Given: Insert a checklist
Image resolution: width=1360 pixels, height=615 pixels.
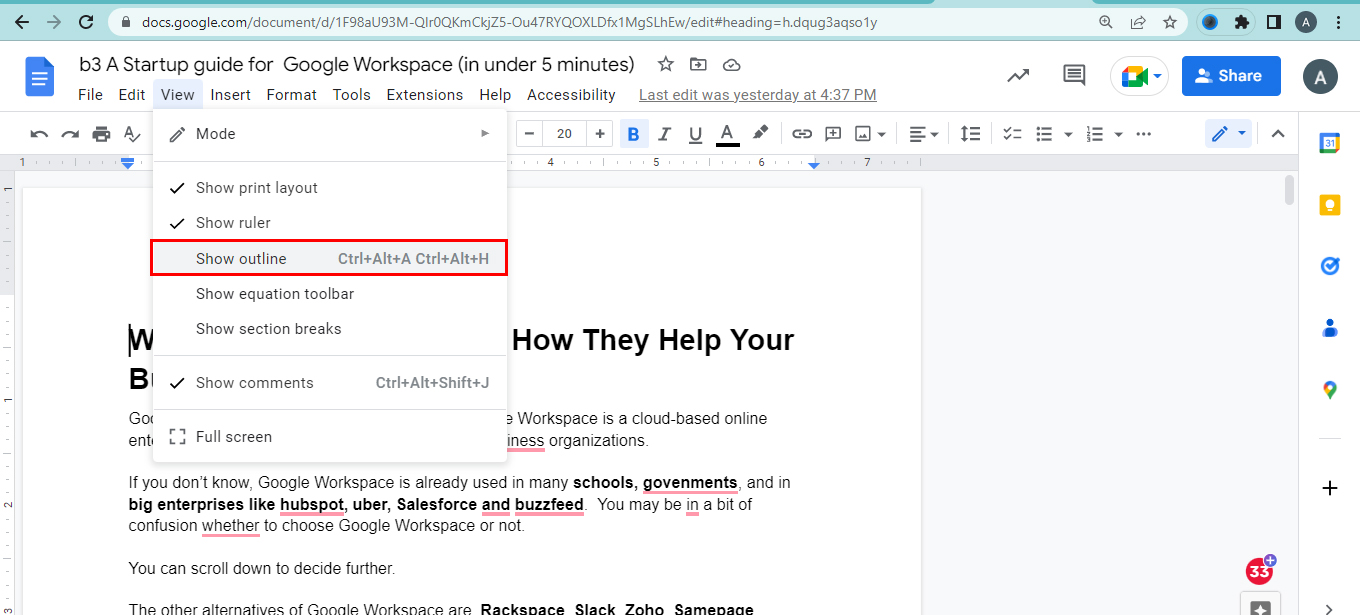Looking at the screenshot, I should click(1012, 134).
